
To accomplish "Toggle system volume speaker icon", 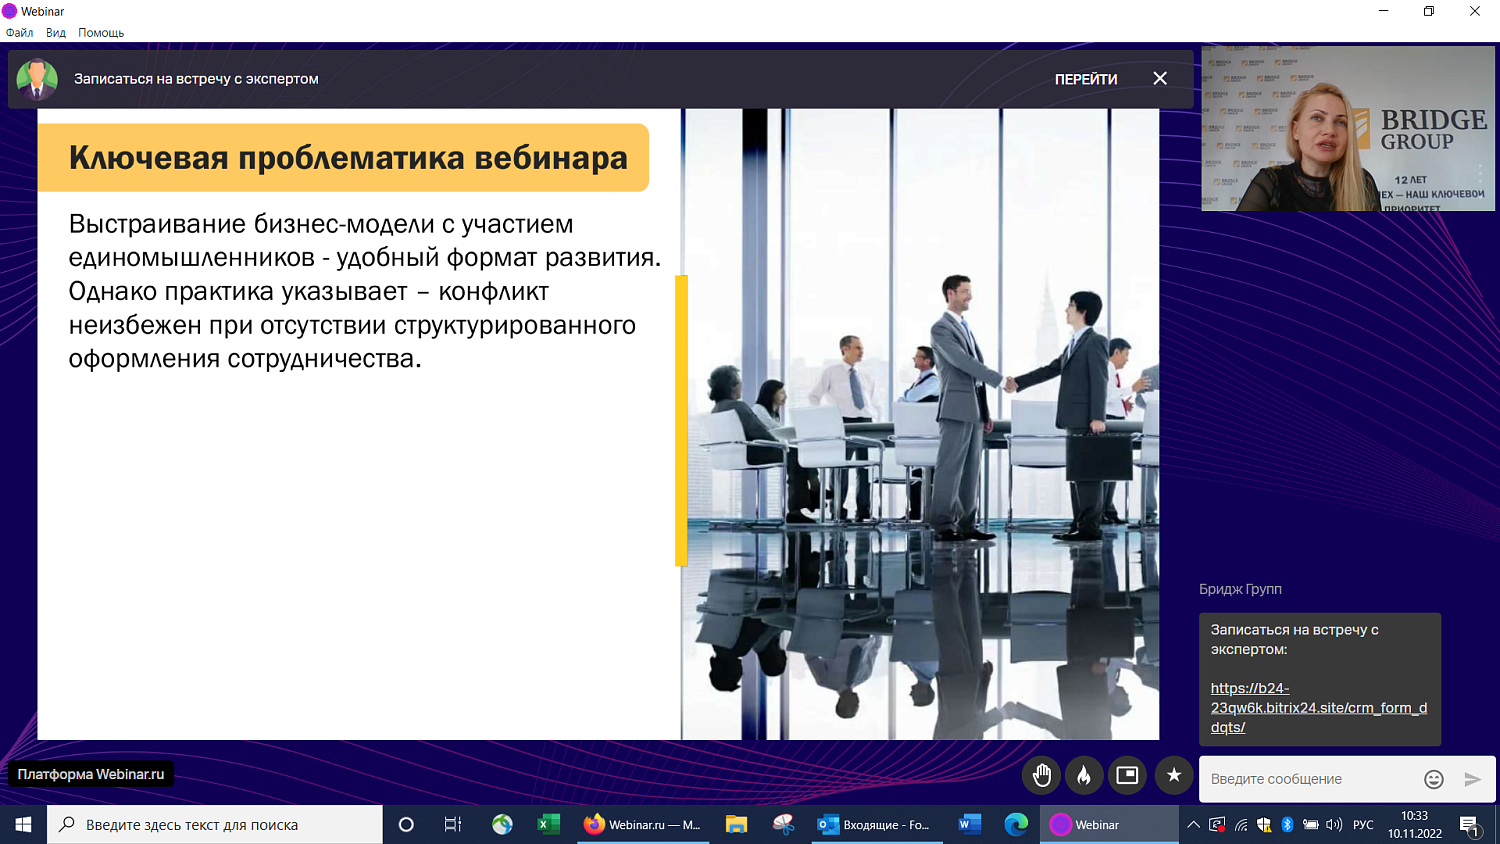I will point(1334,825).
